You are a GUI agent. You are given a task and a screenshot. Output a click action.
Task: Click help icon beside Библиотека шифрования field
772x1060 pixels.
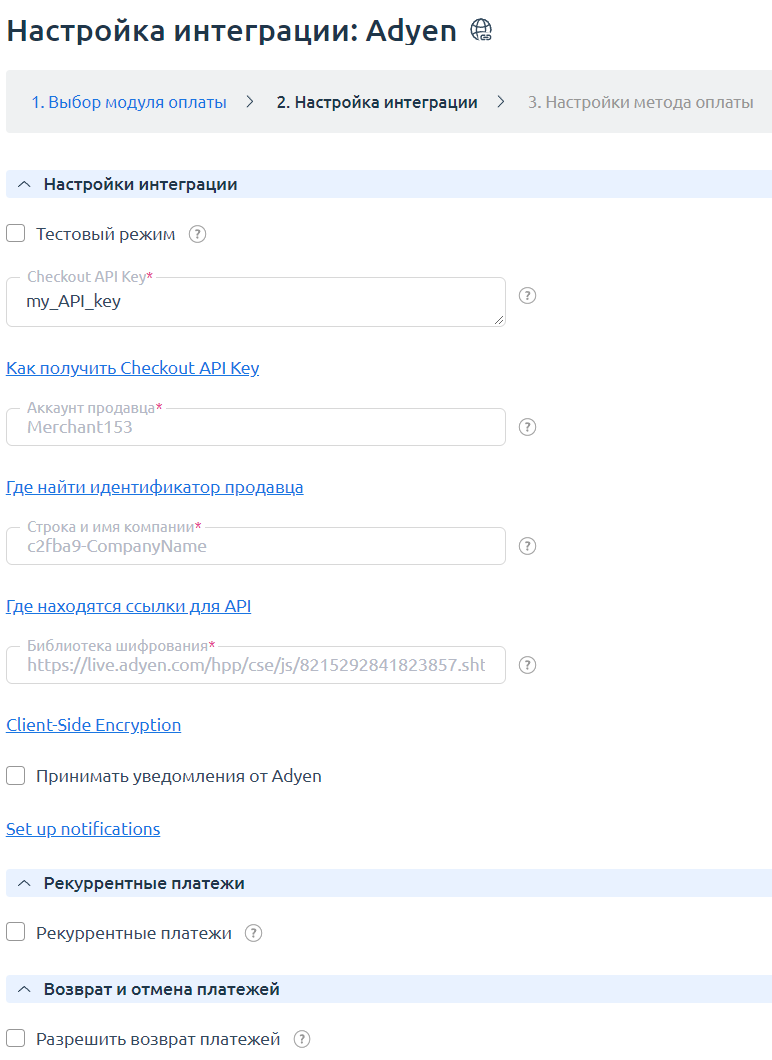(528, 665)
